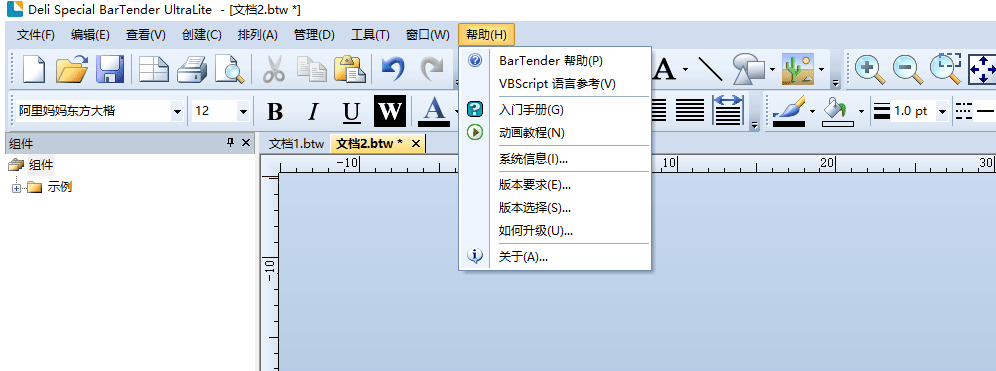Screen dimensions: 996x371
Task: Click the line color paintbrush icon
Action: [x=789, y=111]
